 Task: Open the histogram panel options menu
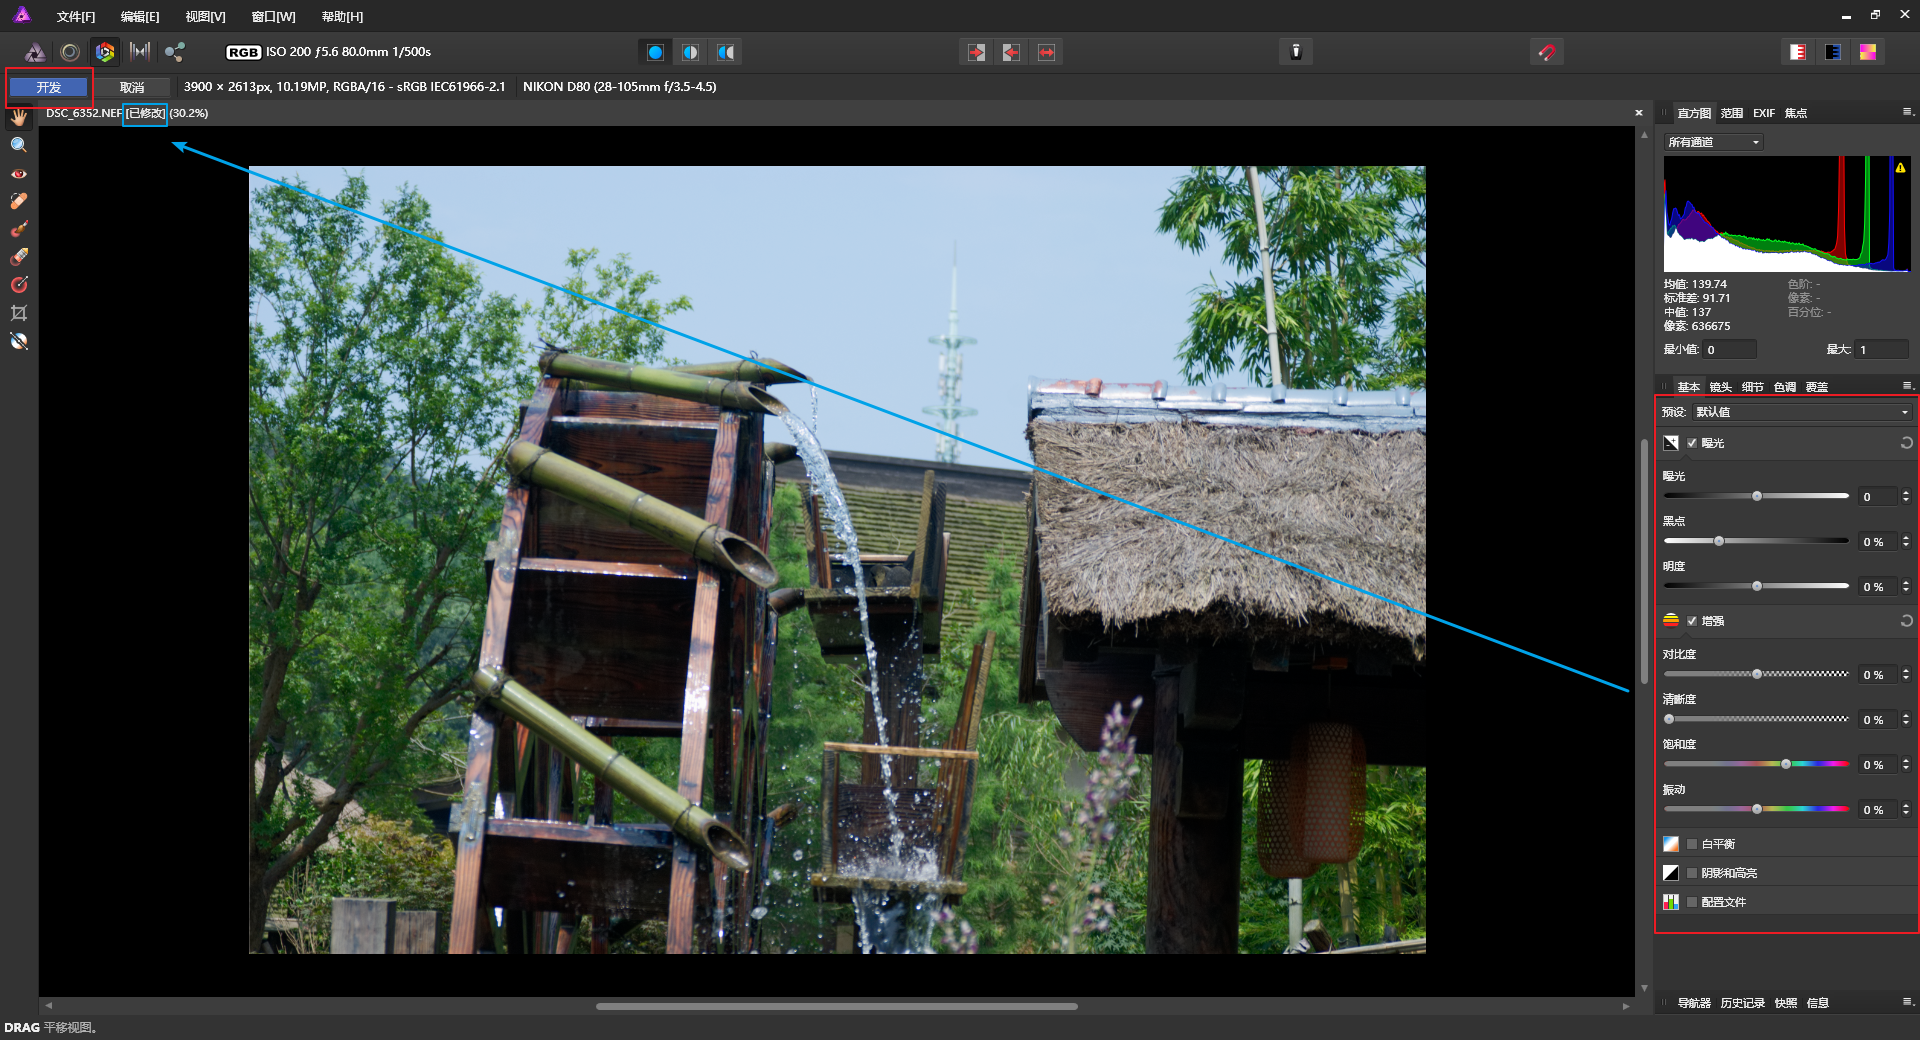(x=1907, y=112)
